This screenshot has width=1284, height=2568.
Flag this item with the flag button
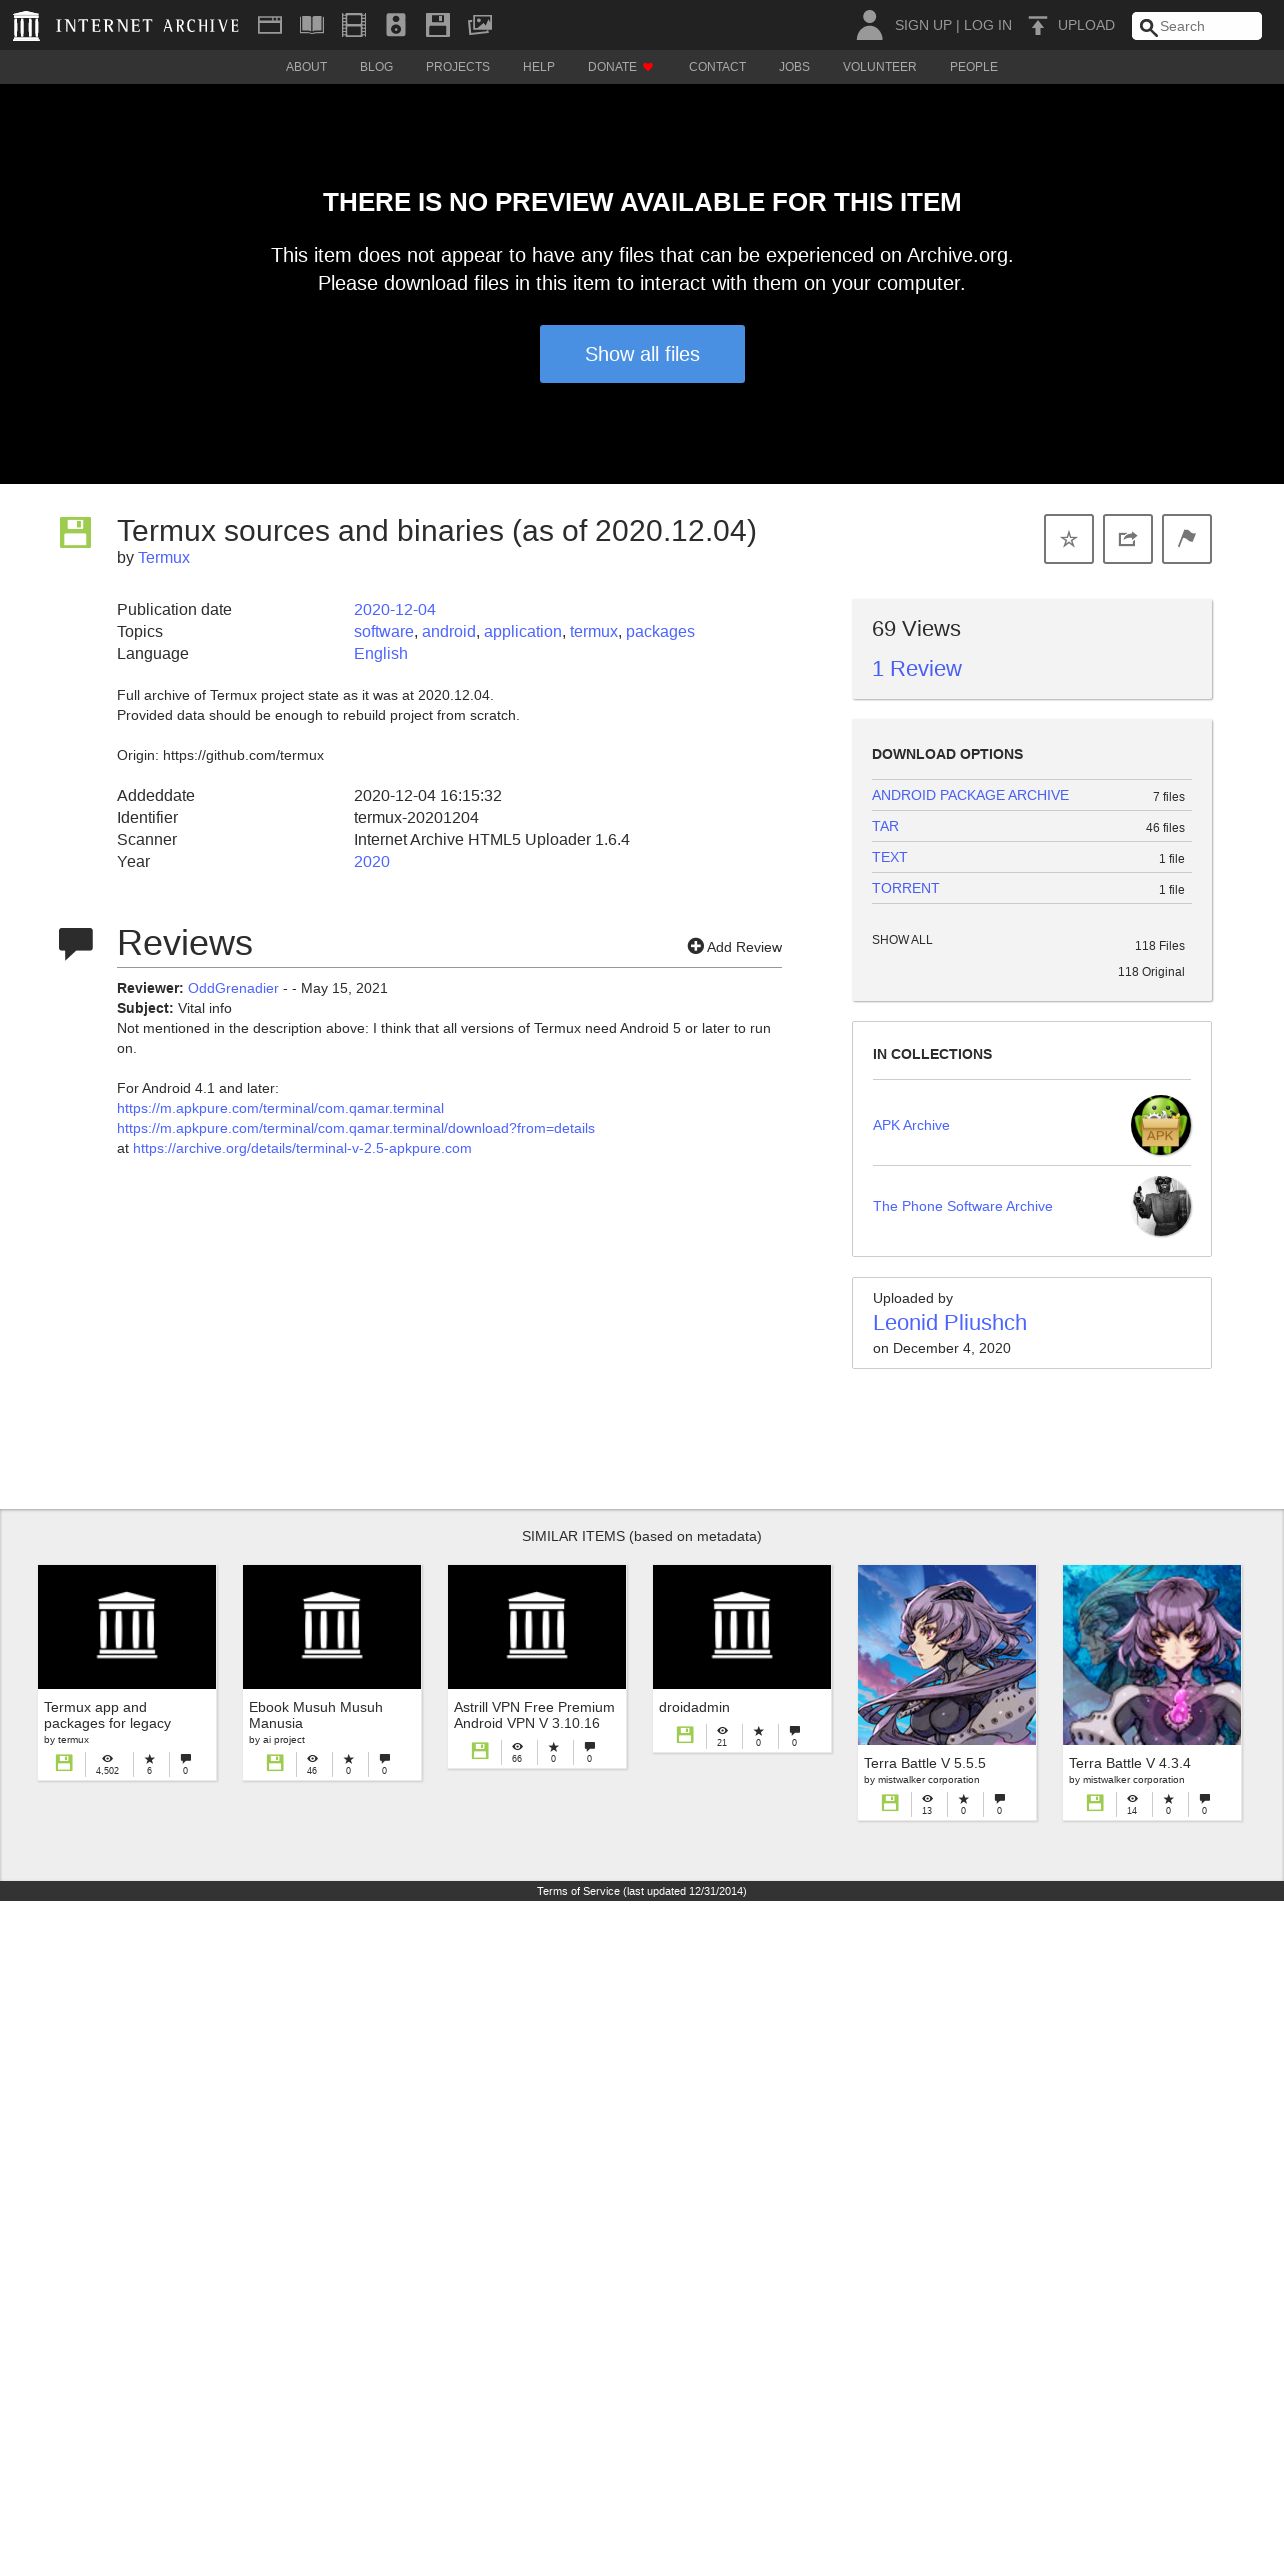pos(1187,539)
